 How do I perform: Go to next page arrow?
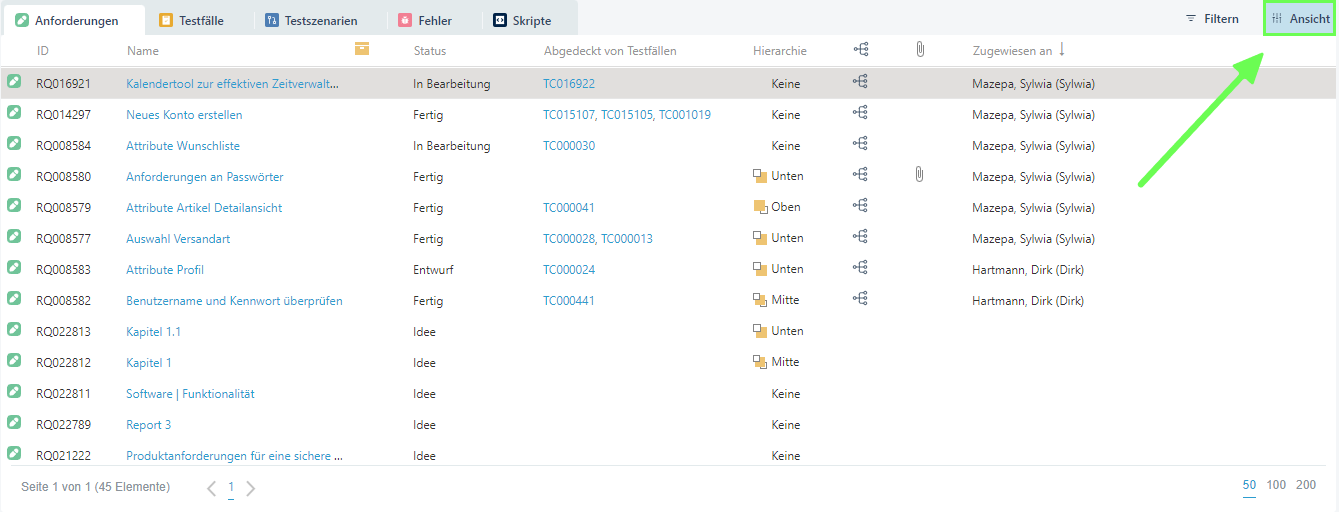tap(251, 488)
